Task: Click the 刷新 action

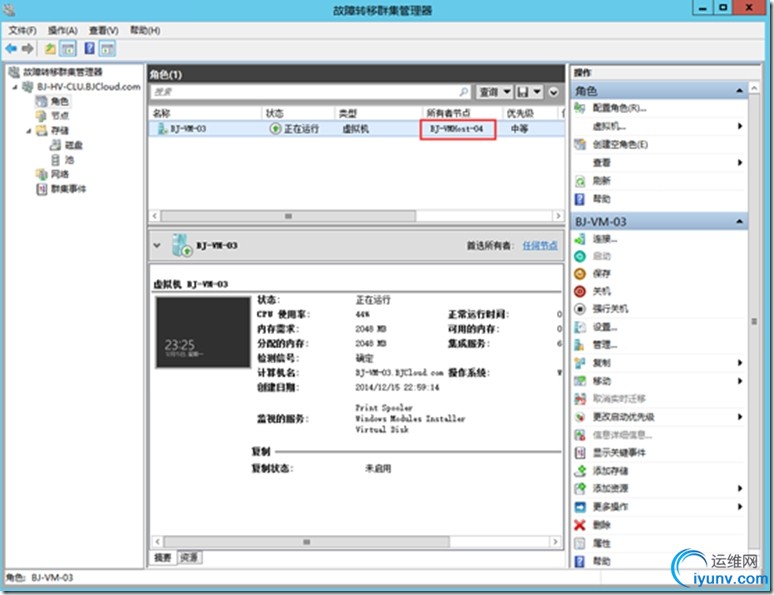Action: [601, 181]
